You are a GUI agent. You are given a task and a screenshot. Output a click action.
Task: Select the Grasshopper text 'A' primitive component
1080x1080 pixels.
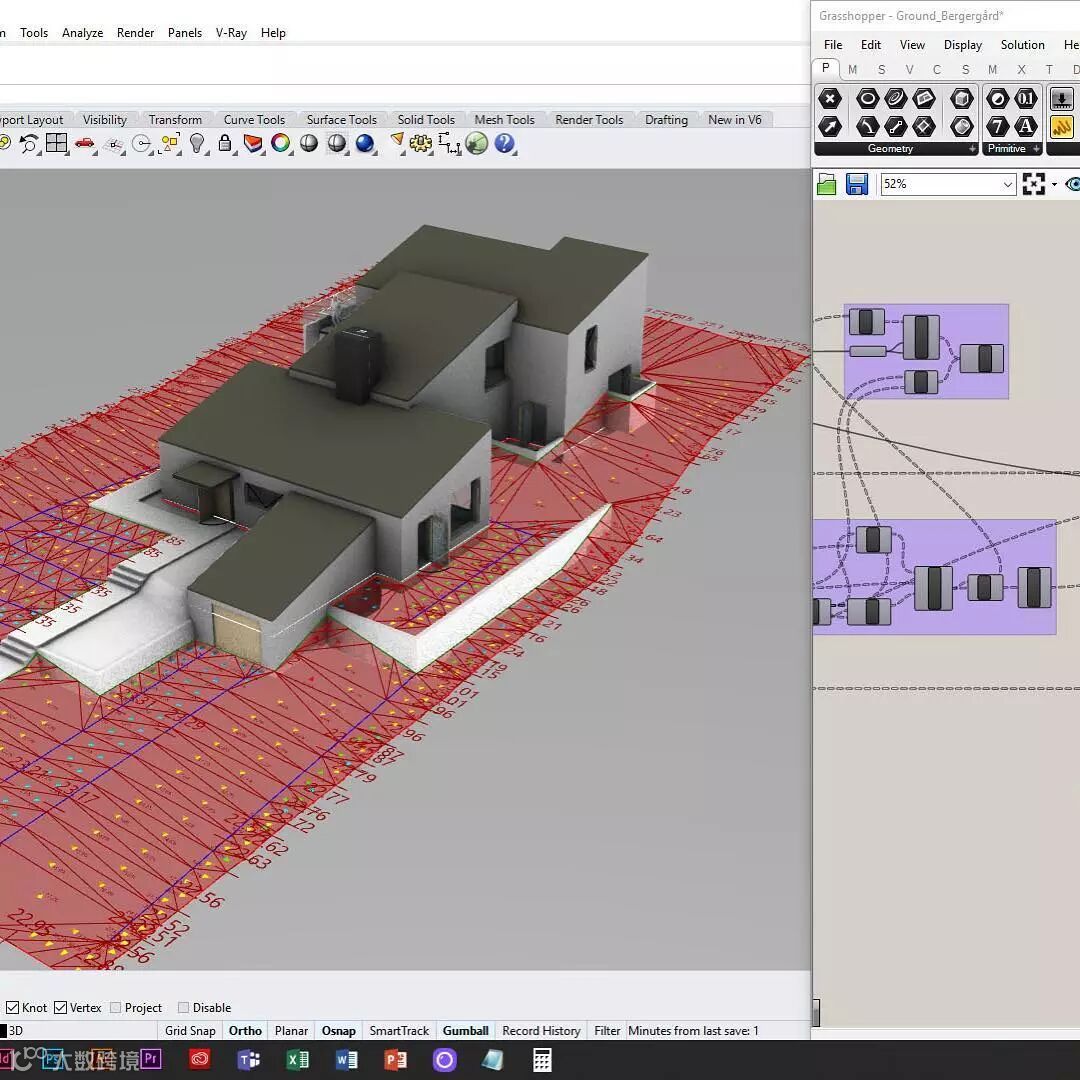1026,126
